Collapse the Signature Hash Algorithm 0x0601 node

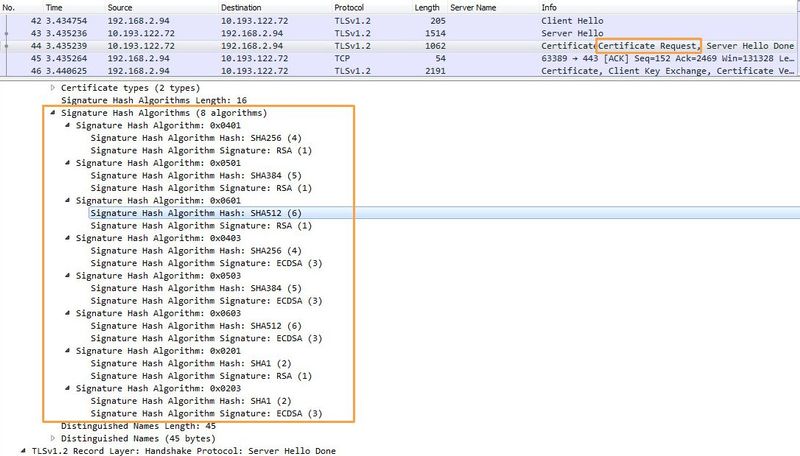tap(67, 200)
